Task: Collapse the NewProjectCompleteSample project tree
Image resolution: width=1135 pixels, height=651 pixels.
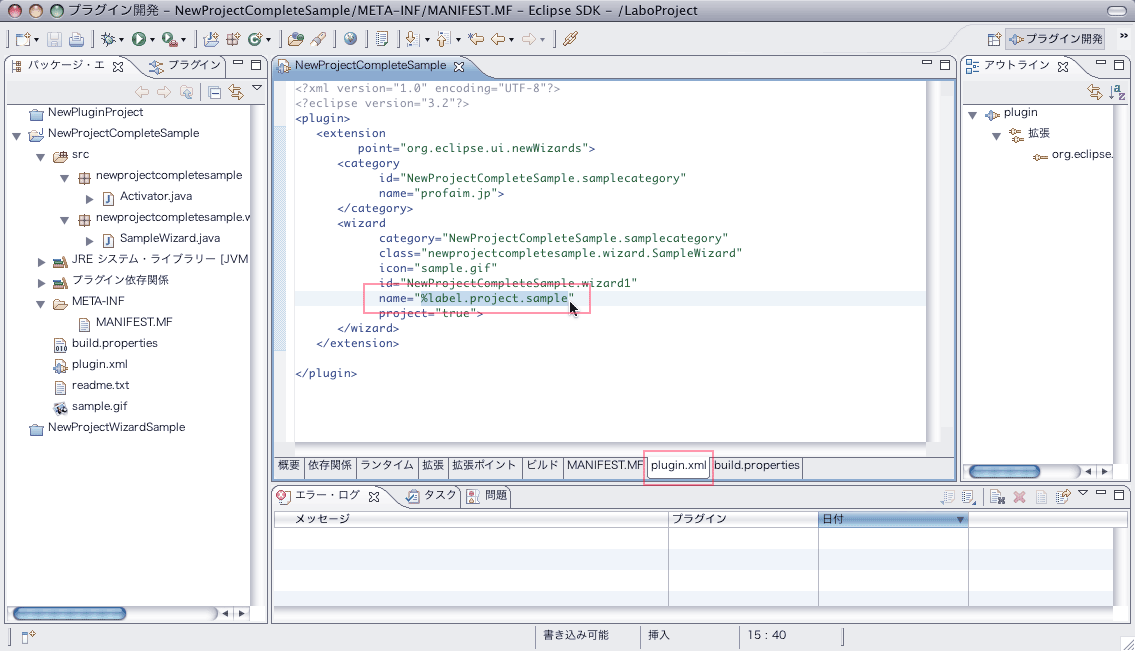Action: [17, 134]
